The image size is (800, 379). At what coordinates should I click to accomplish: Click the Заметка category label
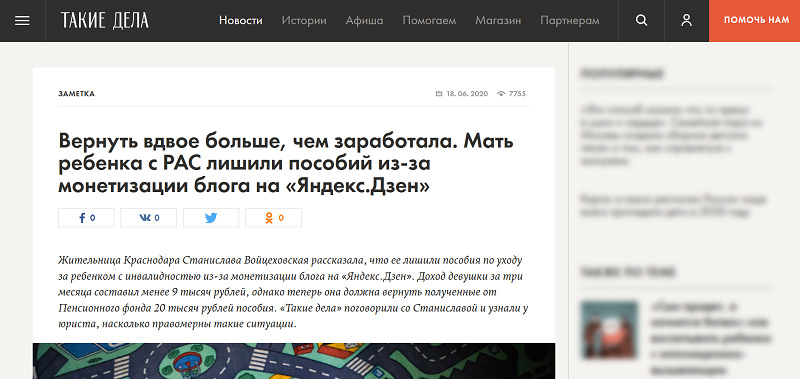(77, 94)
